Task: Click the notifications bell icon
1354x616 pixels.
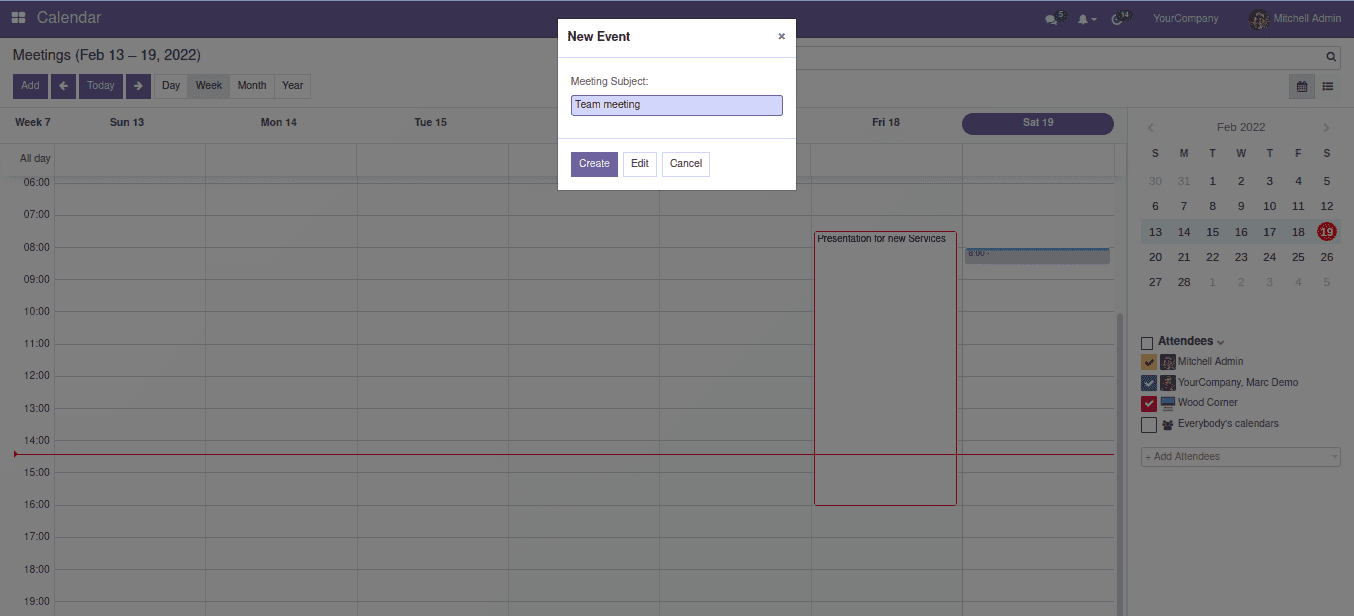Action: [x=1083, y=19]
